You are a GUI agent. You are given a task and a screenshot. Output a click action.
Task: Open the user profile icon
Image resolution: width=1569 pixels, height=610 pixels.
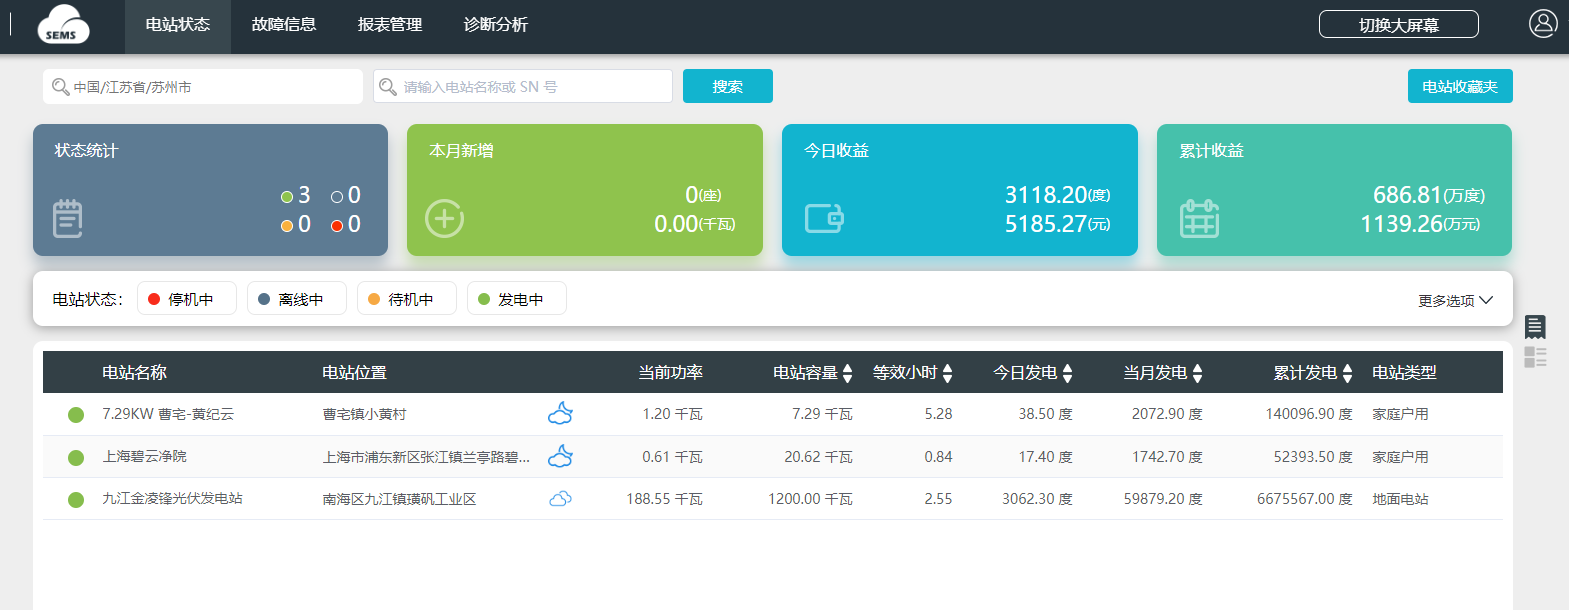click(1542, 24)
